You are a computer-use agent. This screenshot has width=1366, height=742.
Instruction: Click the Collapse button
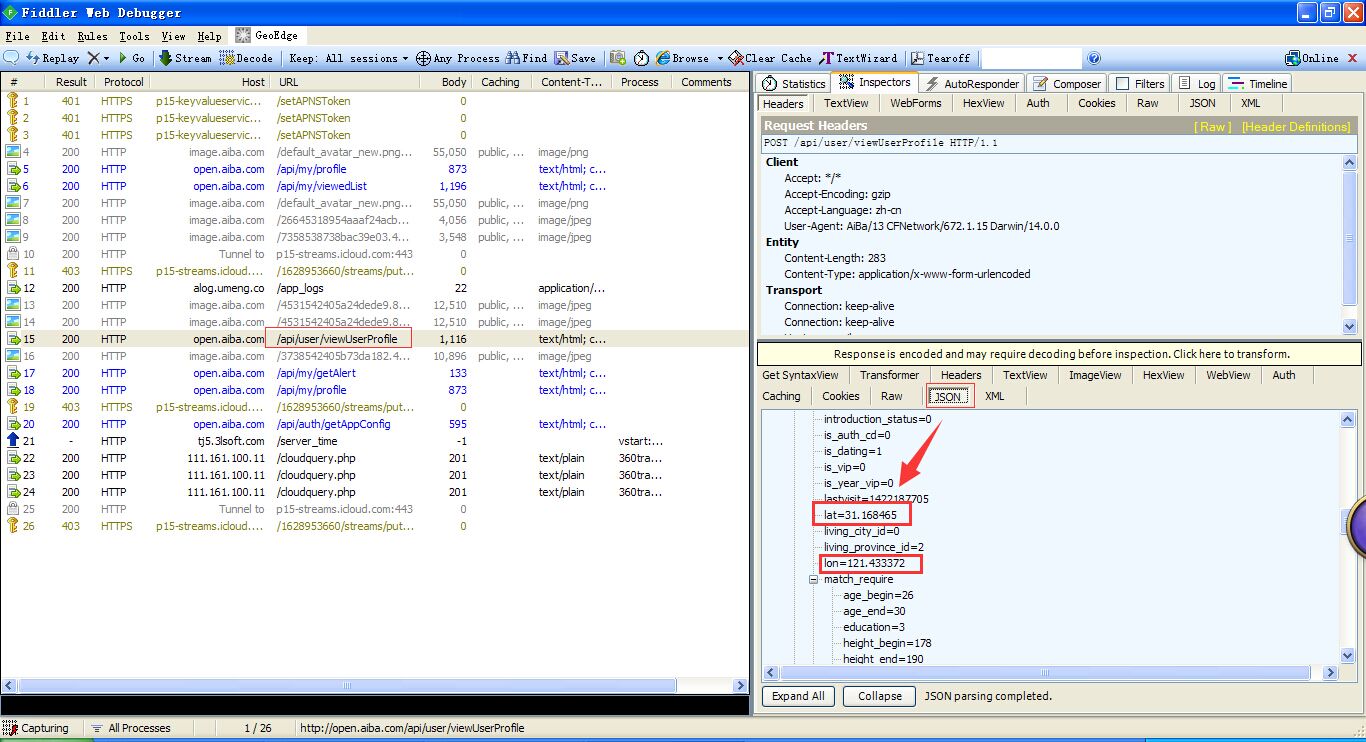[x=880, y=696]
